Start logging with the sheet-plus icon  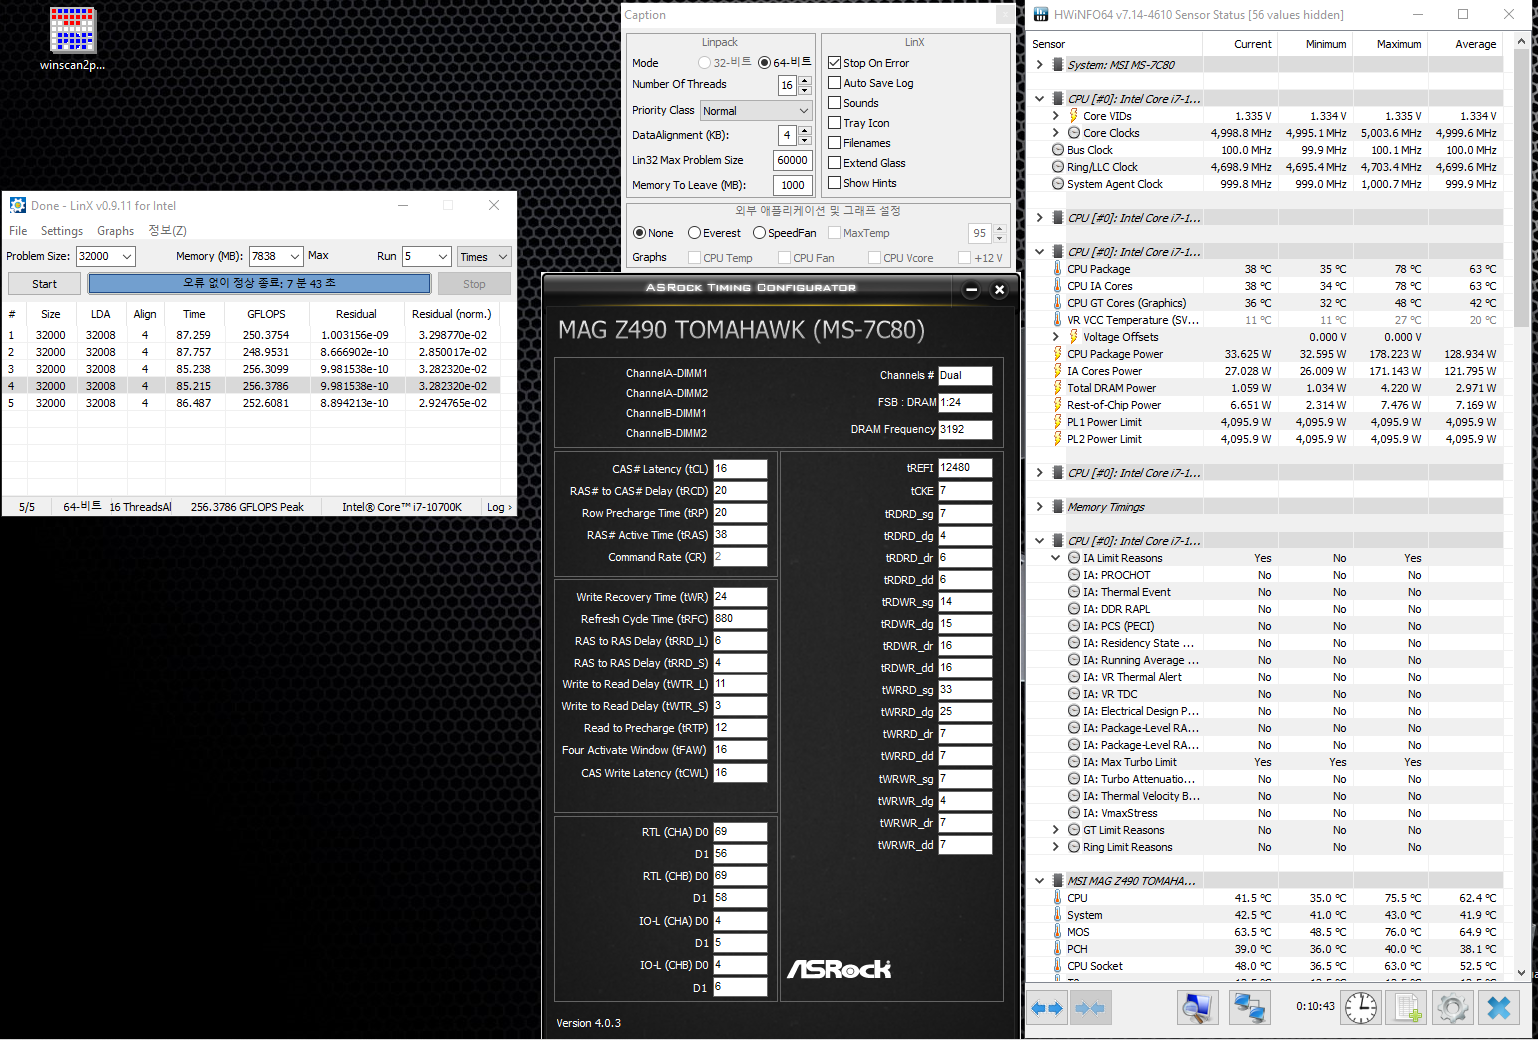1407,1008
